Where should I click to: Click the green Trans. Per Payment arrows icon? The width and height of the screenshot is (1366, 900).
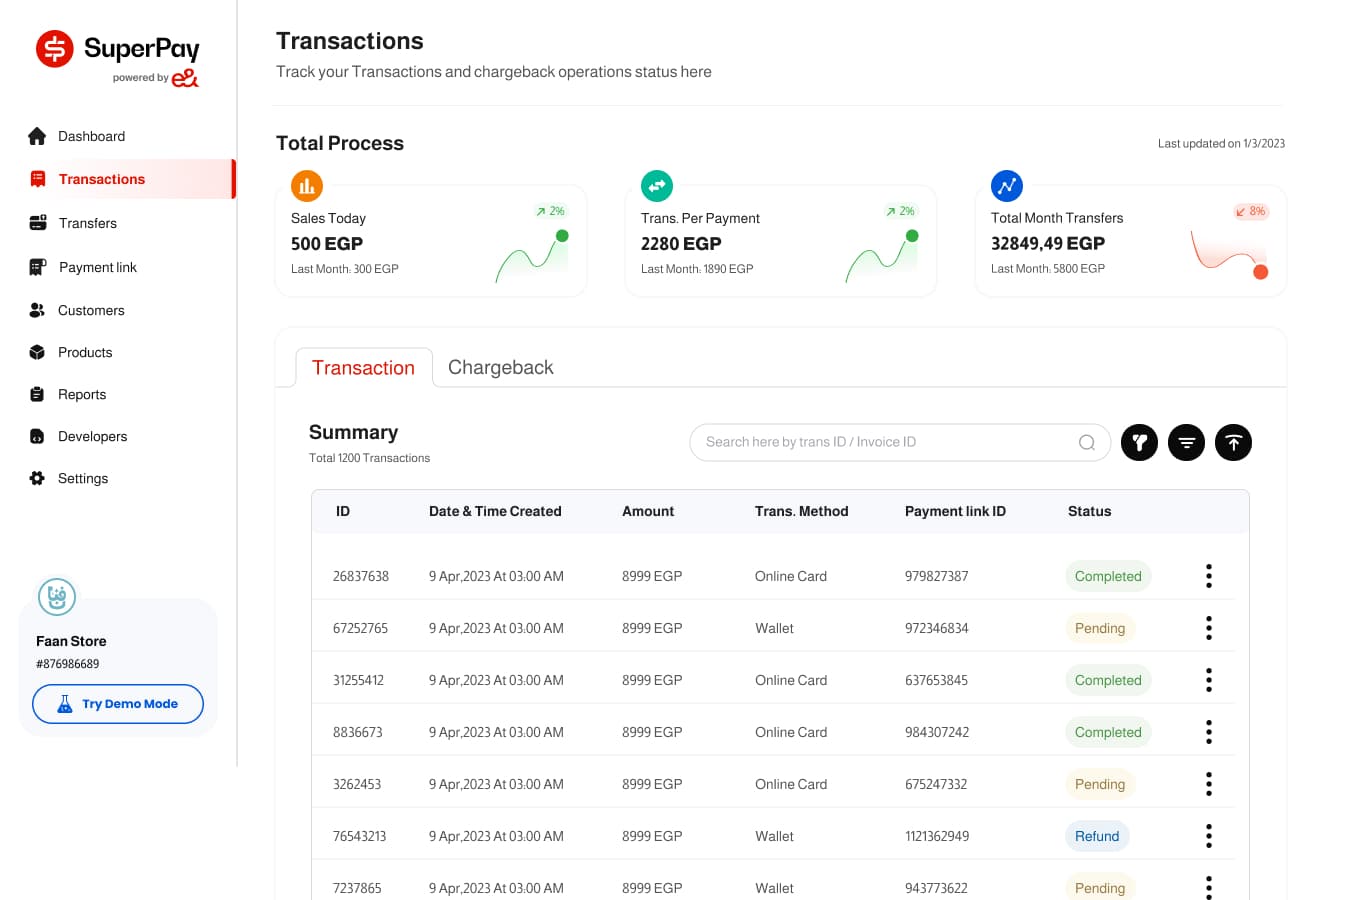click(x=657, y=186)
